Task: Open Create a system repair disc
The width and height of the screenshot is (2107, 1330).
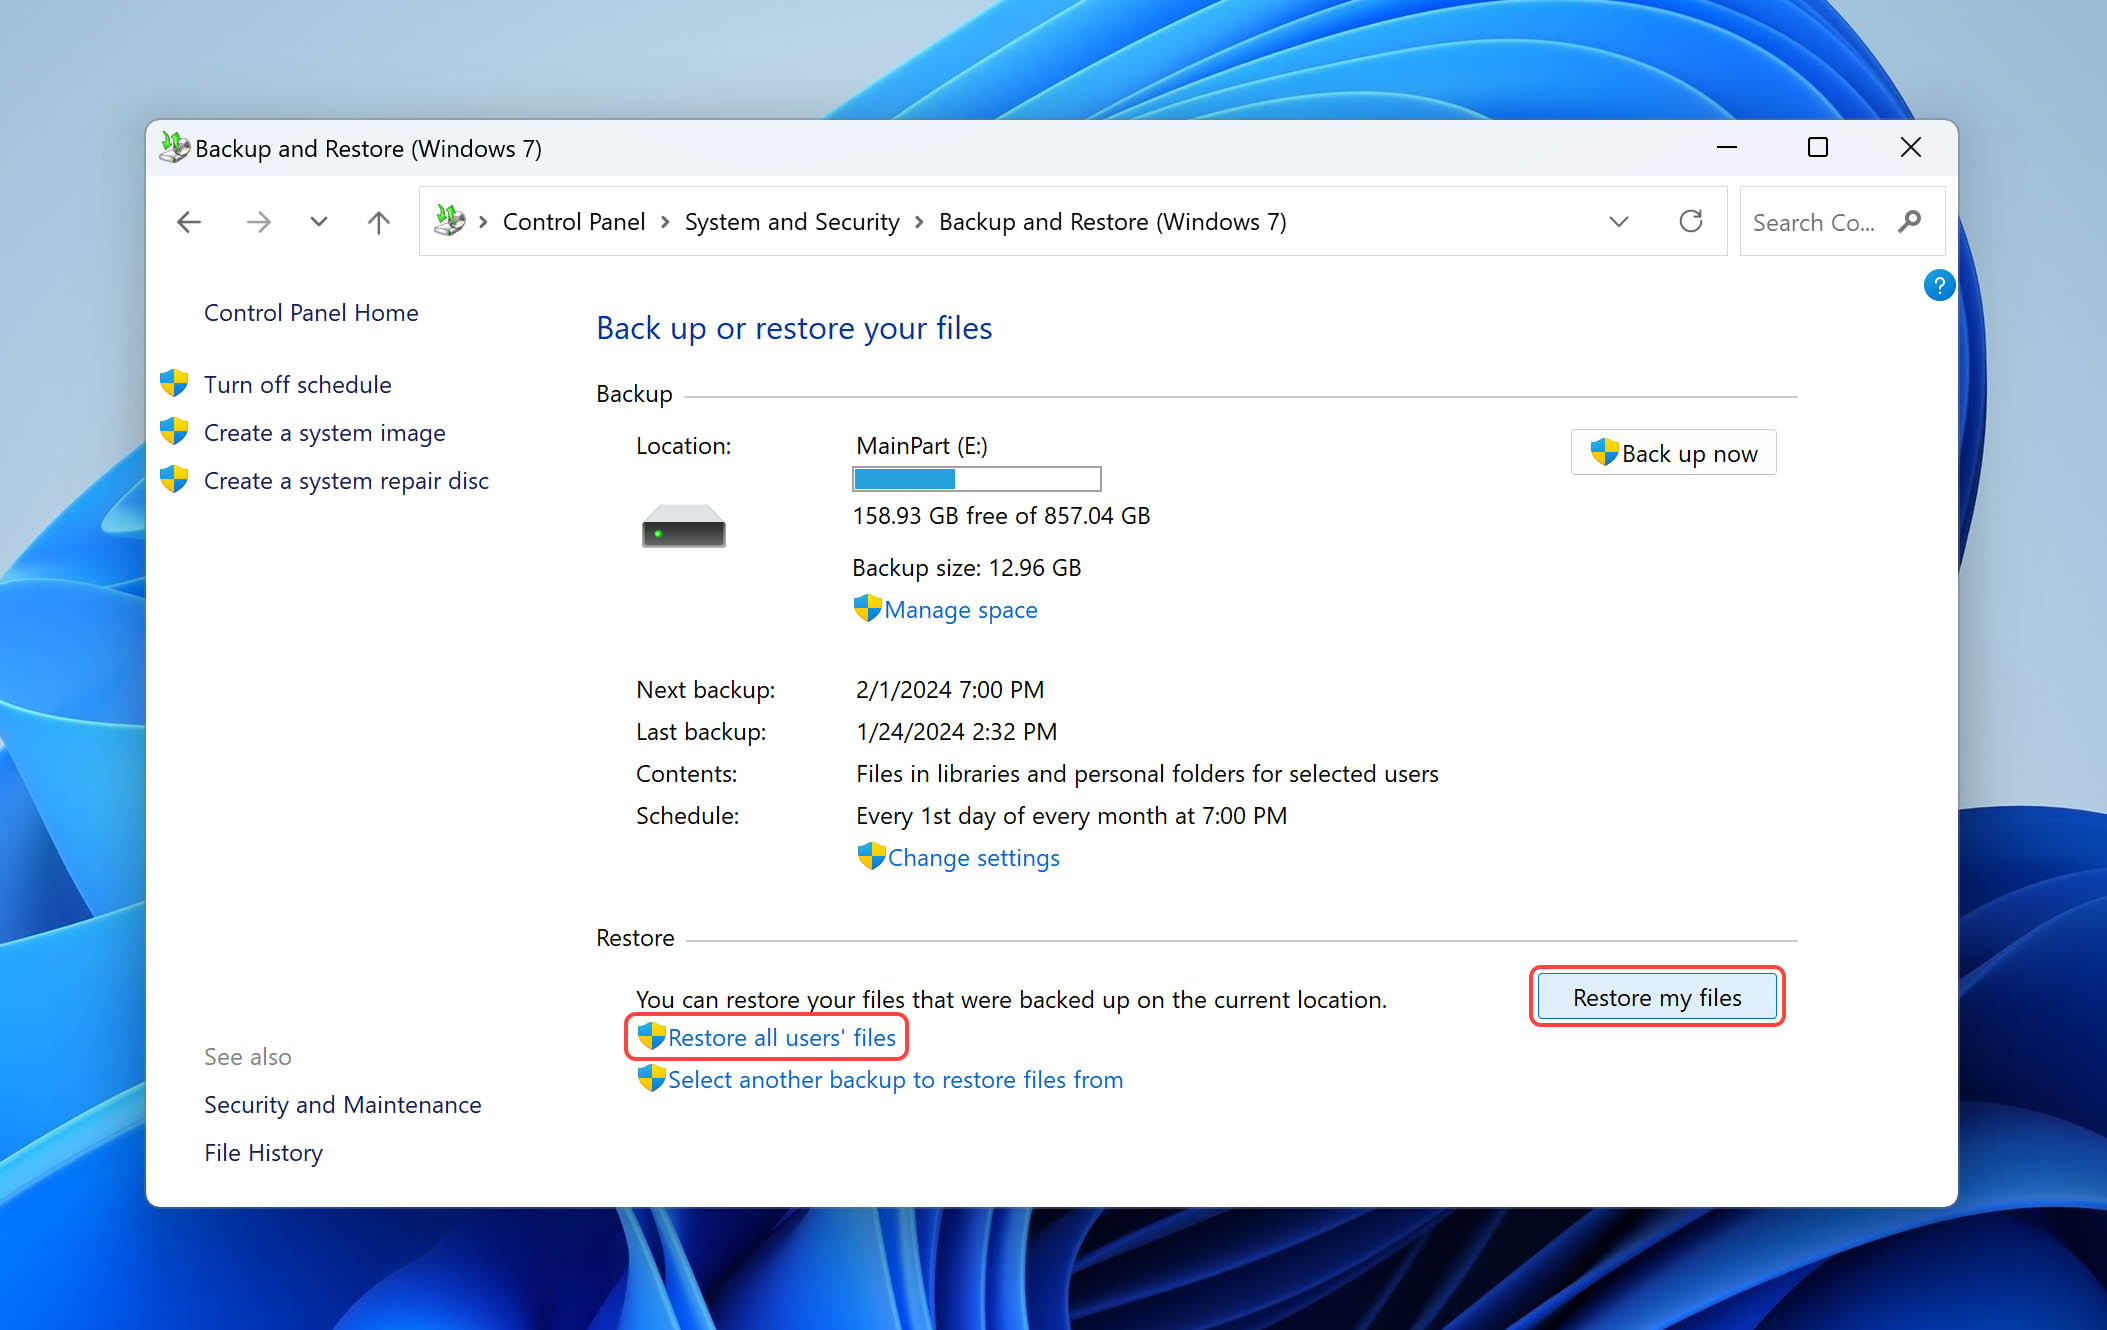Action: 346,481
